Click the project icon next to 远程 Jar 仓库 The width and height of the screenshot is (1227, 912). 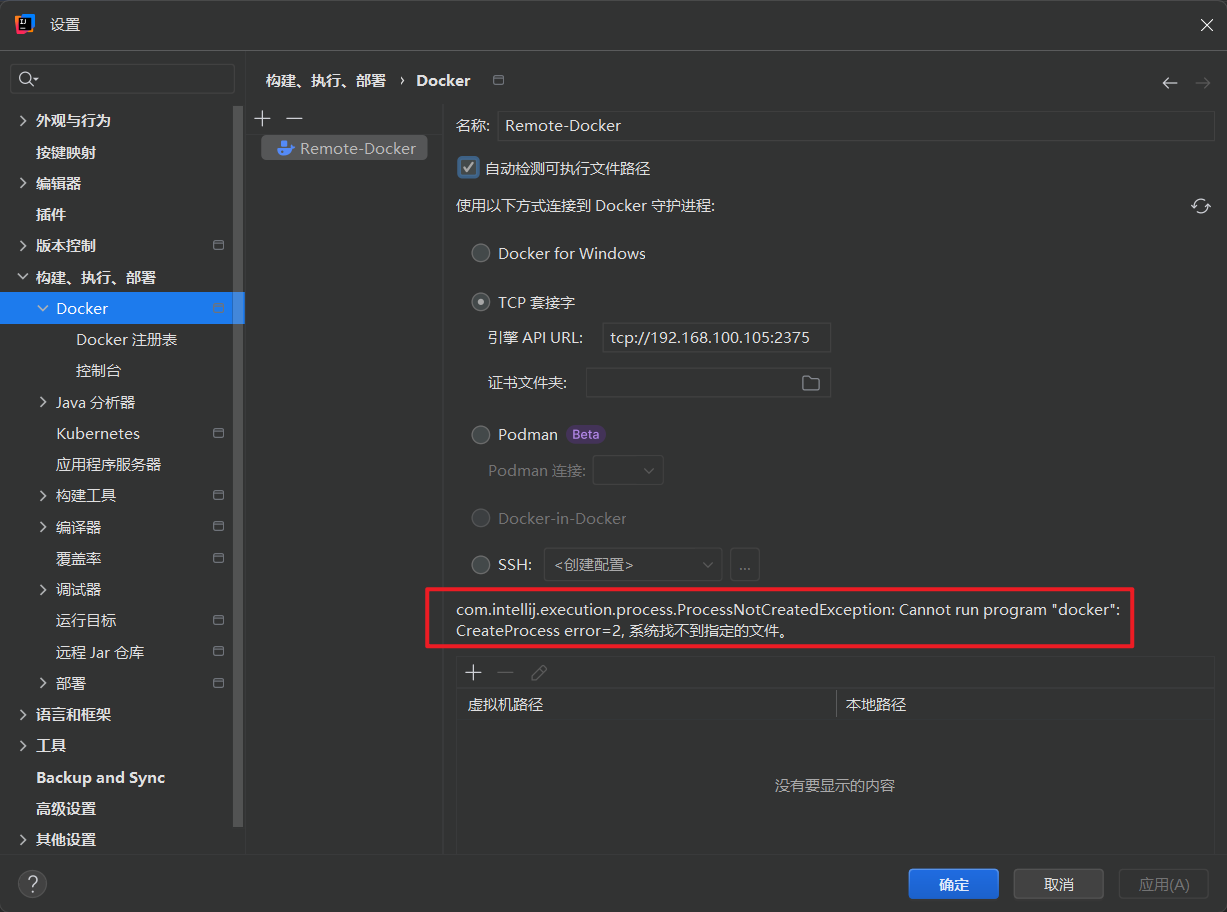(x=219, y=652)
